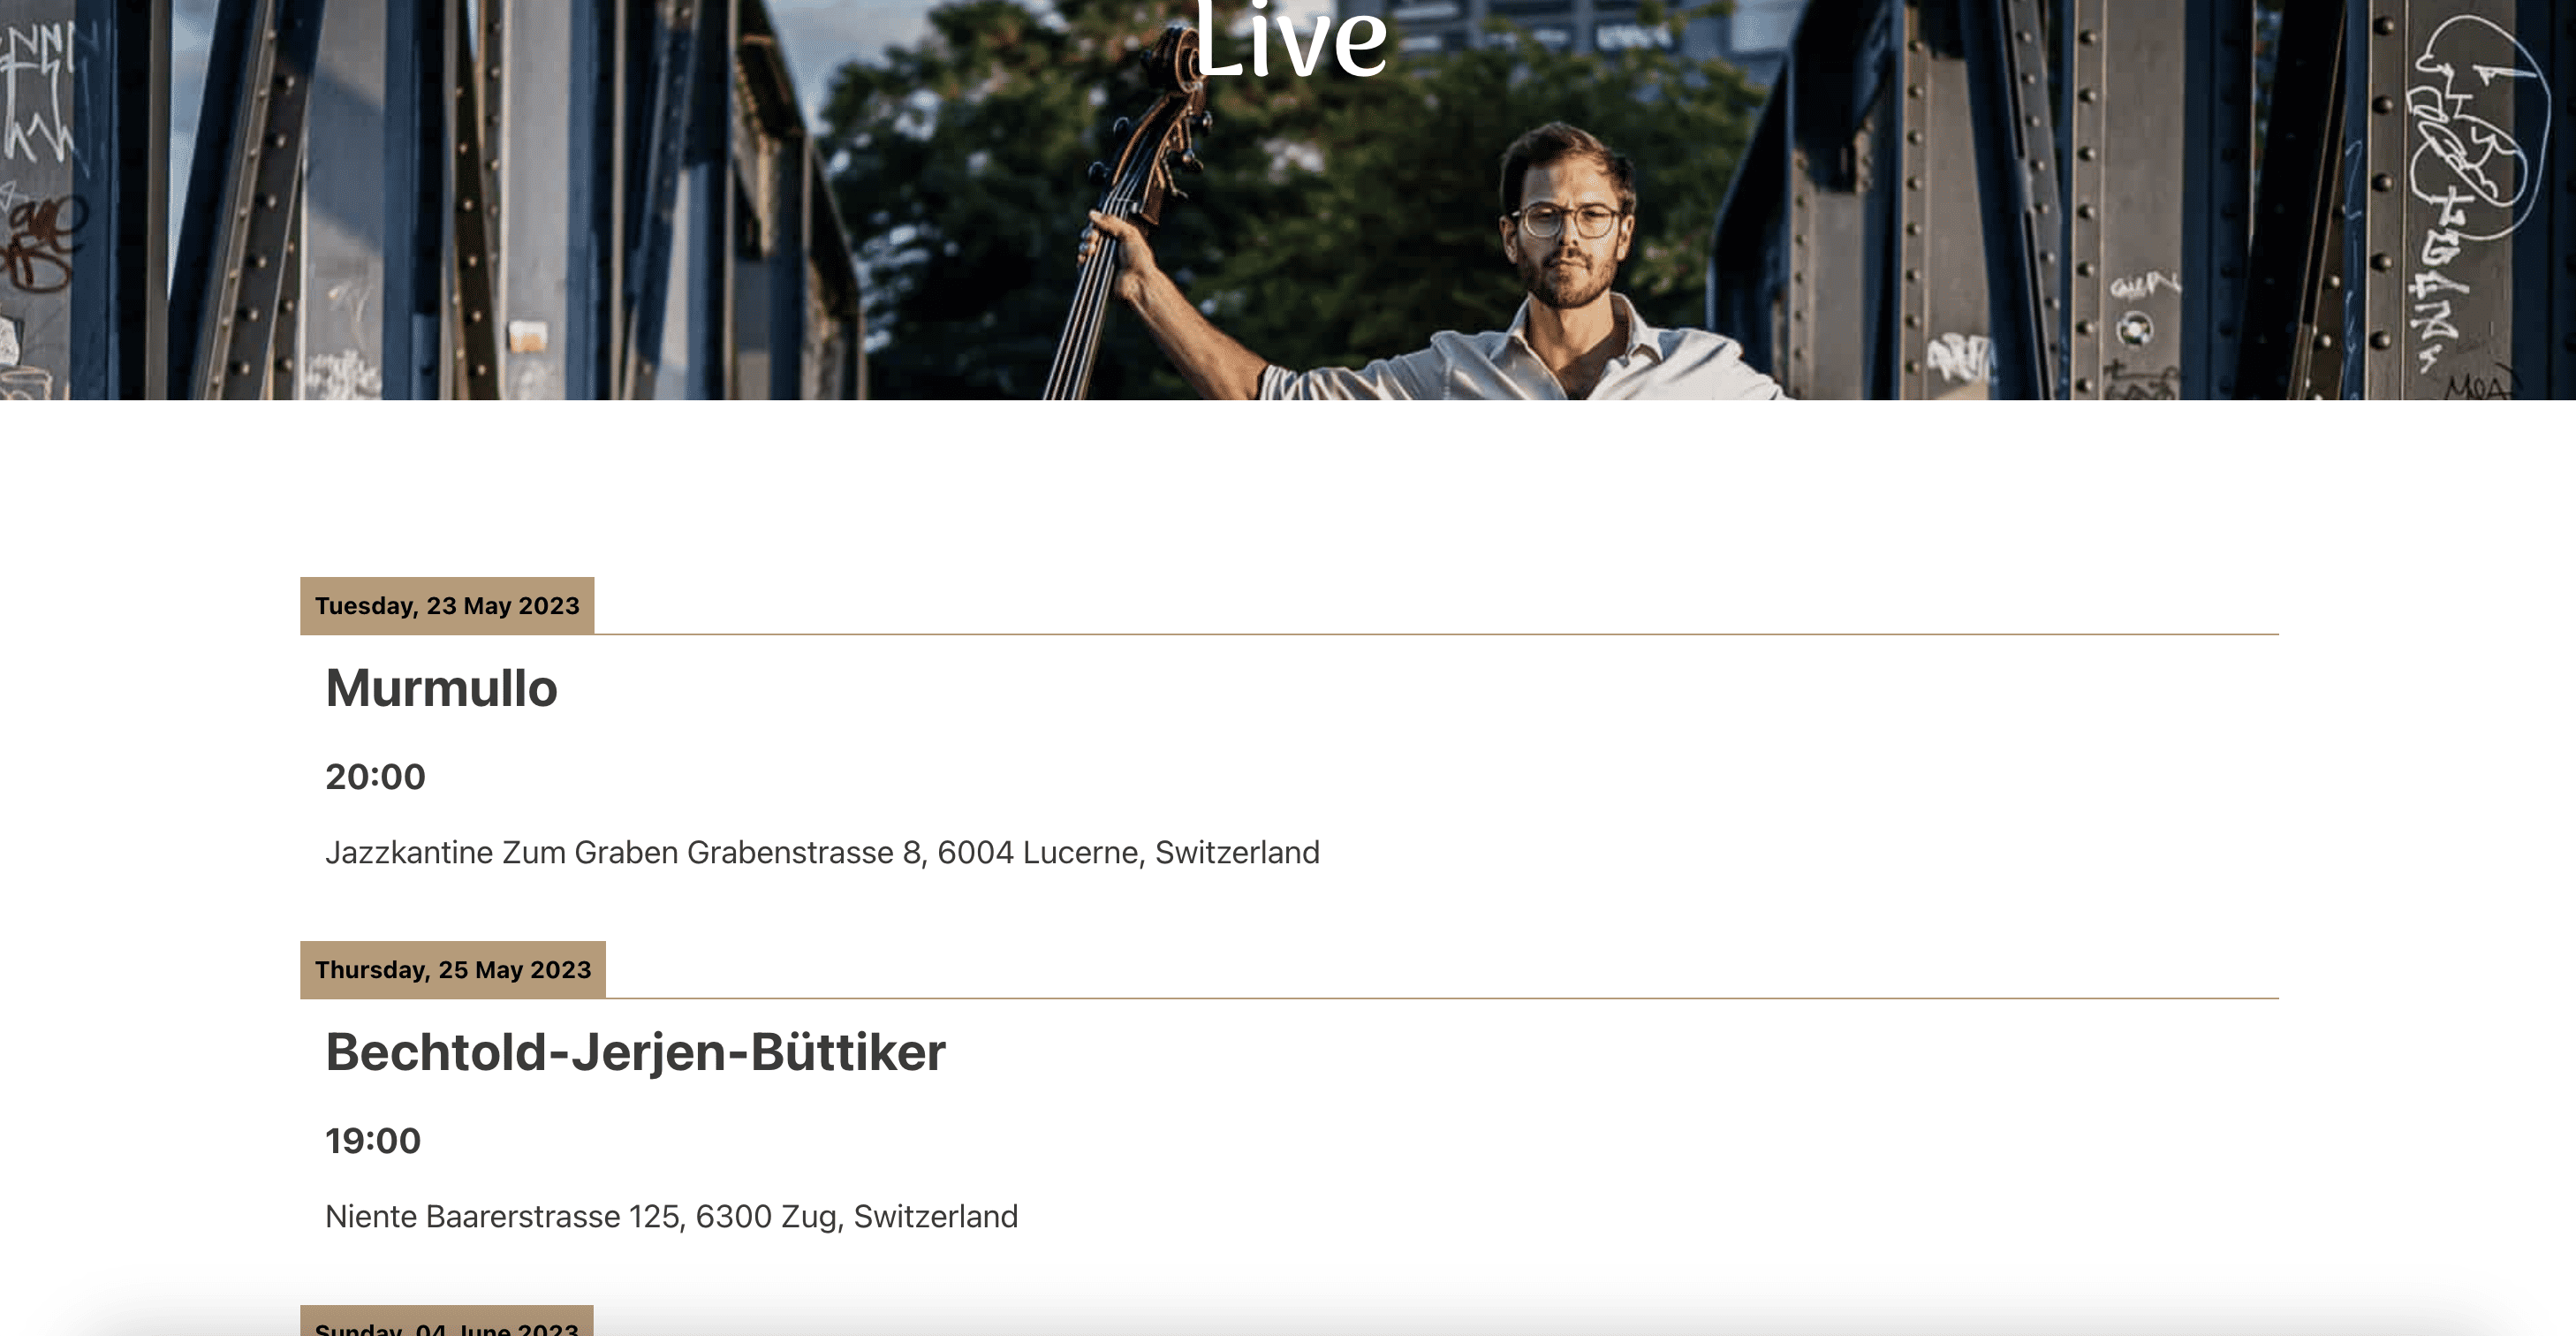Viewport: 2576px width, 1336px height.
Task: Click the round sticker on the right steel beam
Action: point(2134,328)
